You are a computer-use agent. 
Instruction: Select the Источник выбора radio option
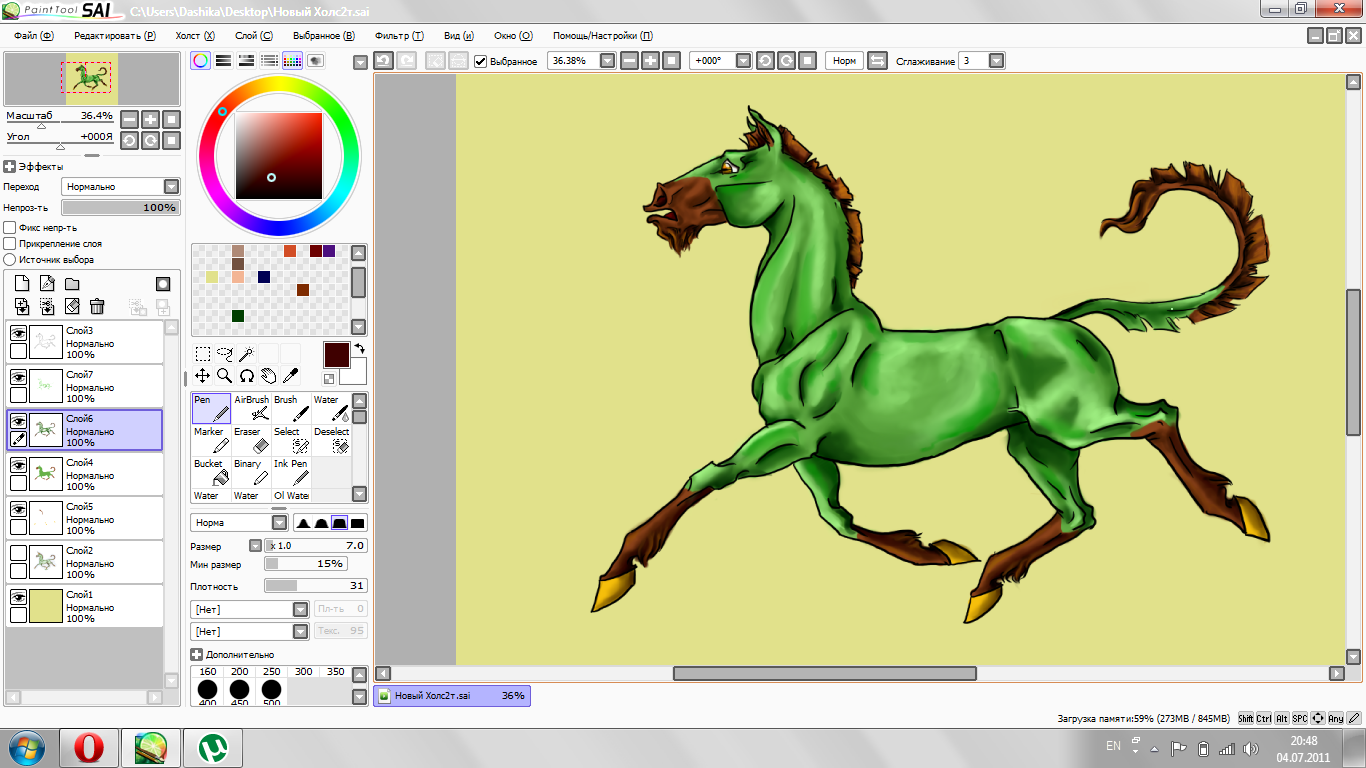tap(10, 260)
